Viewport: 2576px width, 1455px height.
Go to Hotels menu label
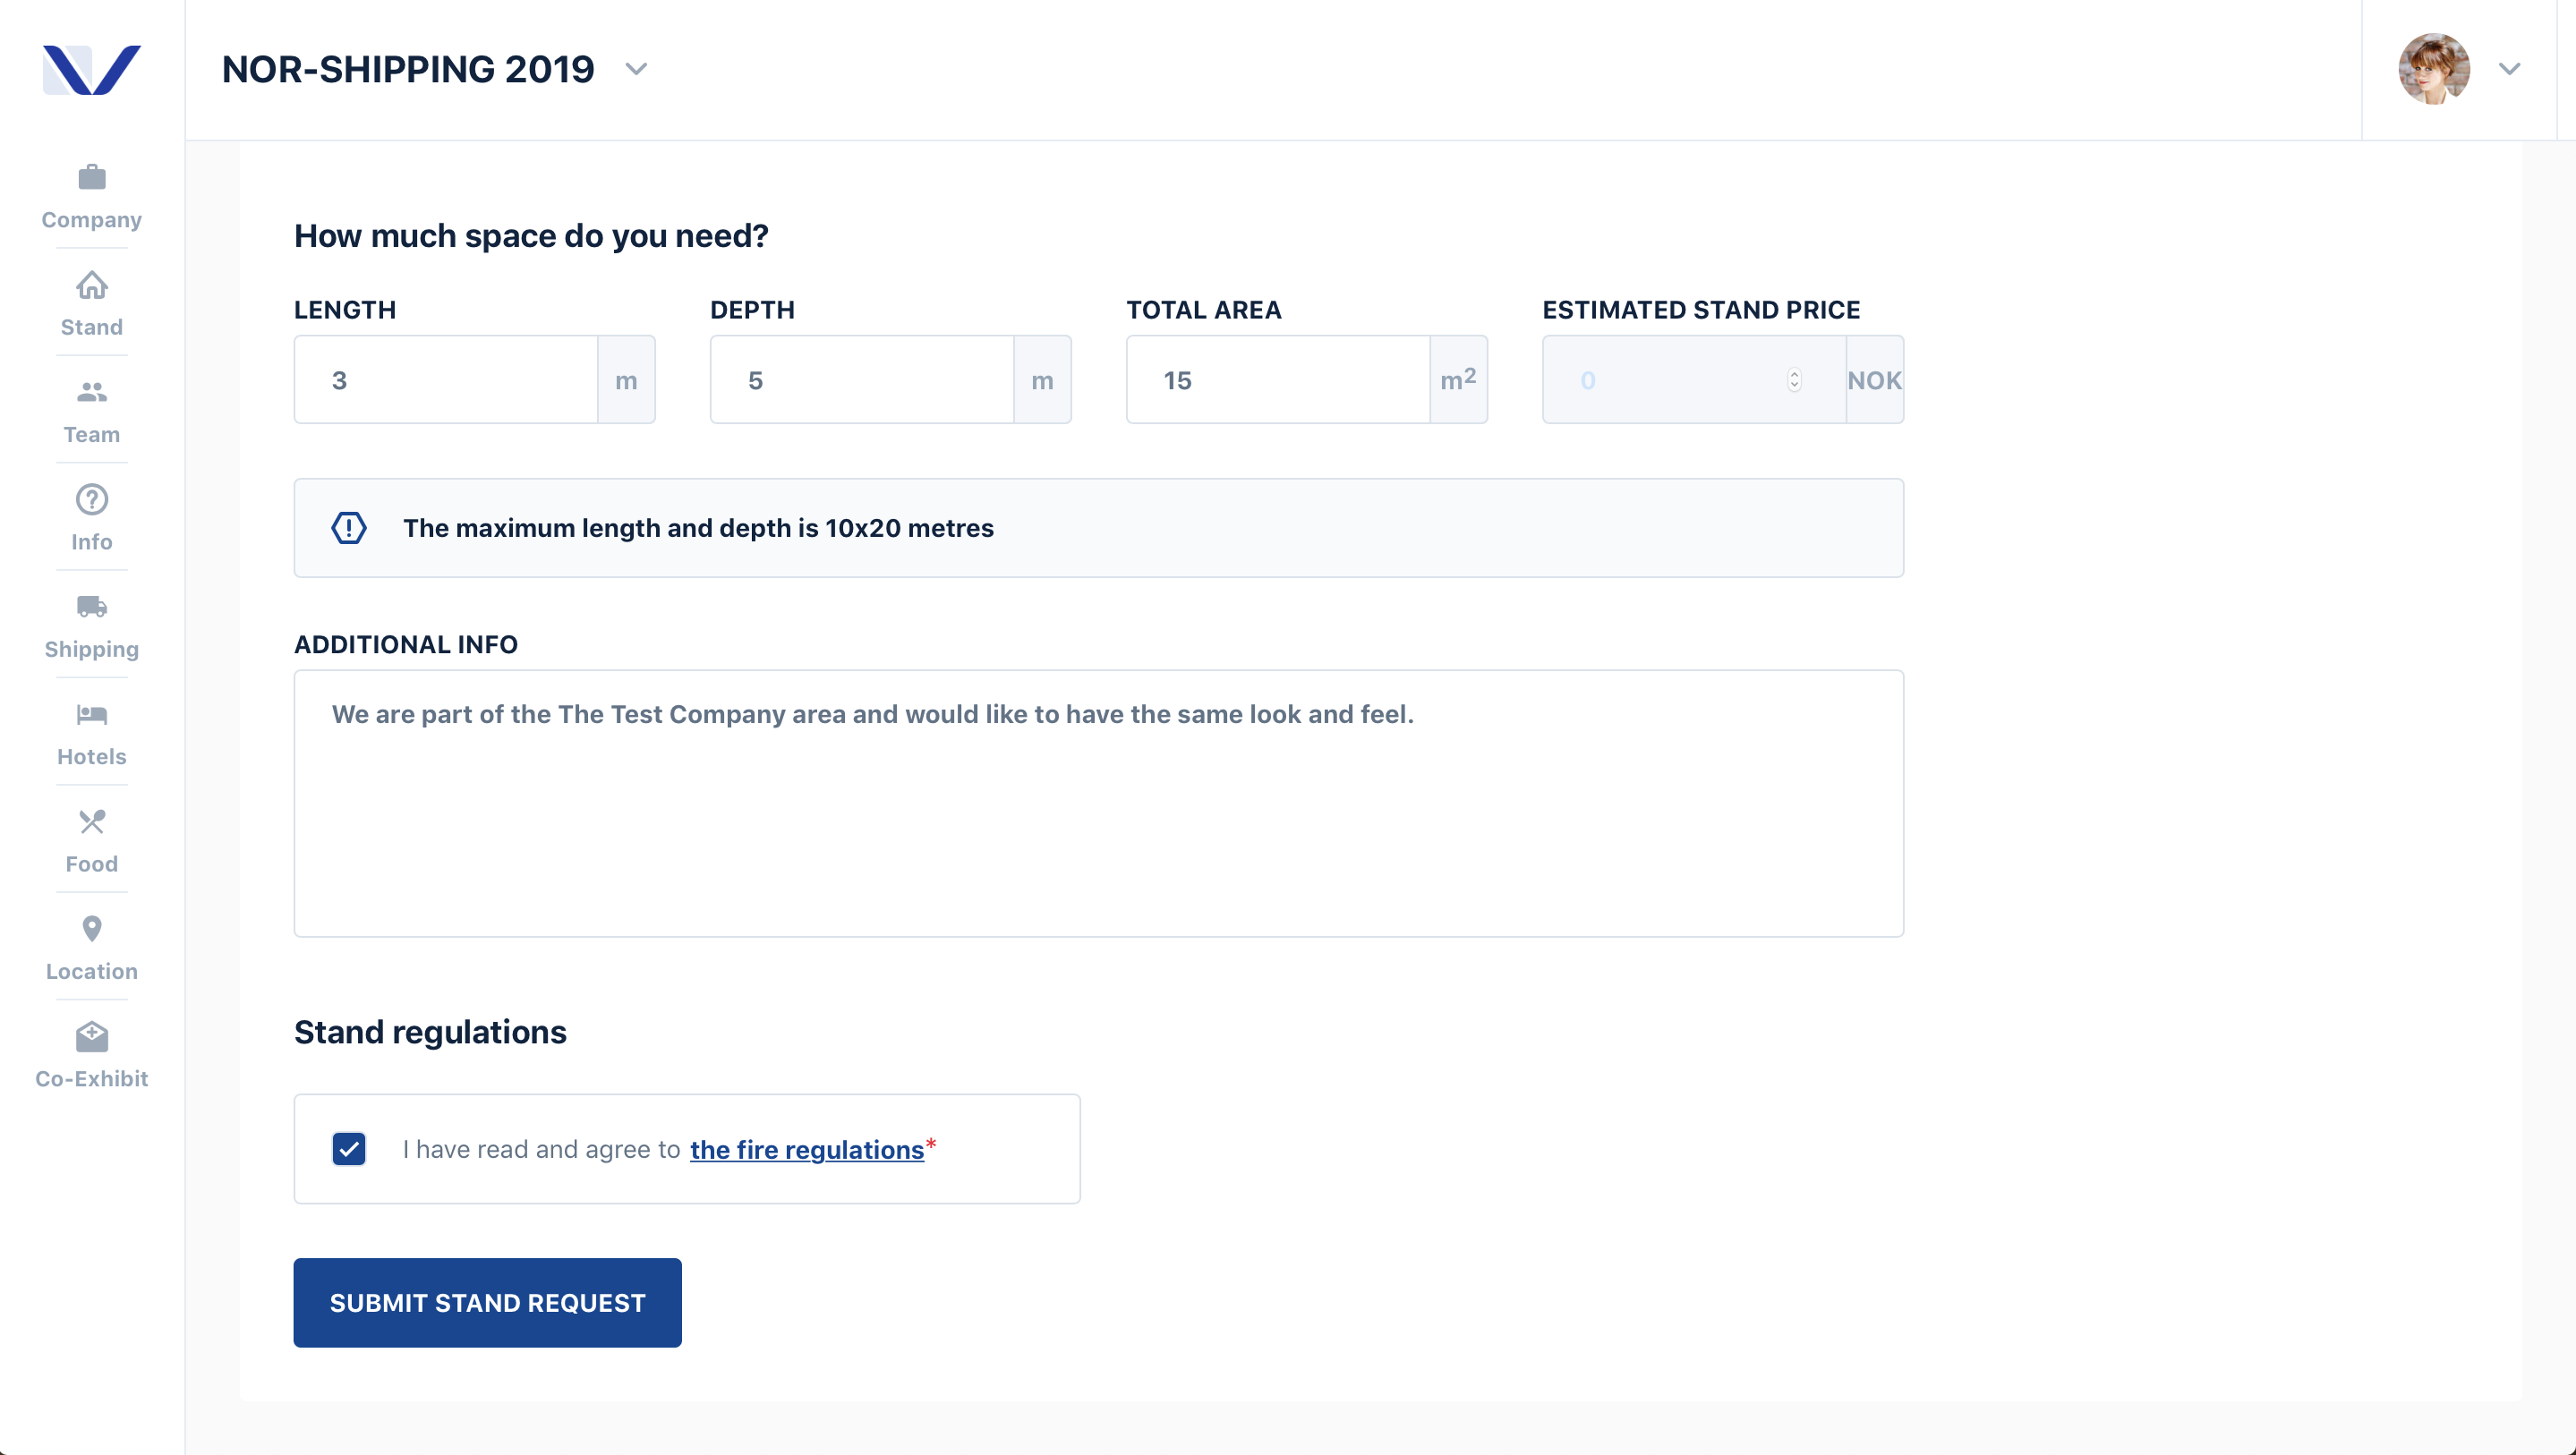coord(92,756)
